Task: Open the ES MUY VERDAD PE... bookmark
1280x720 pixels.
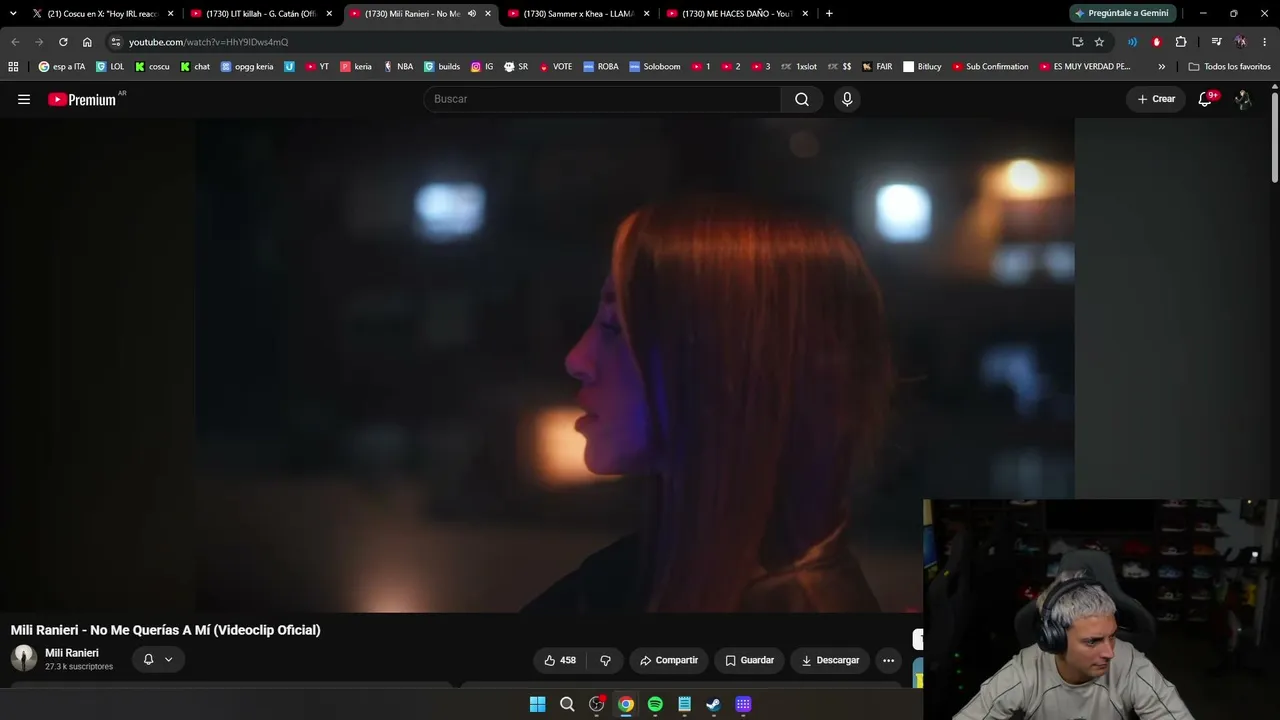Action: pyautogui.click(x=1085, y=67)
